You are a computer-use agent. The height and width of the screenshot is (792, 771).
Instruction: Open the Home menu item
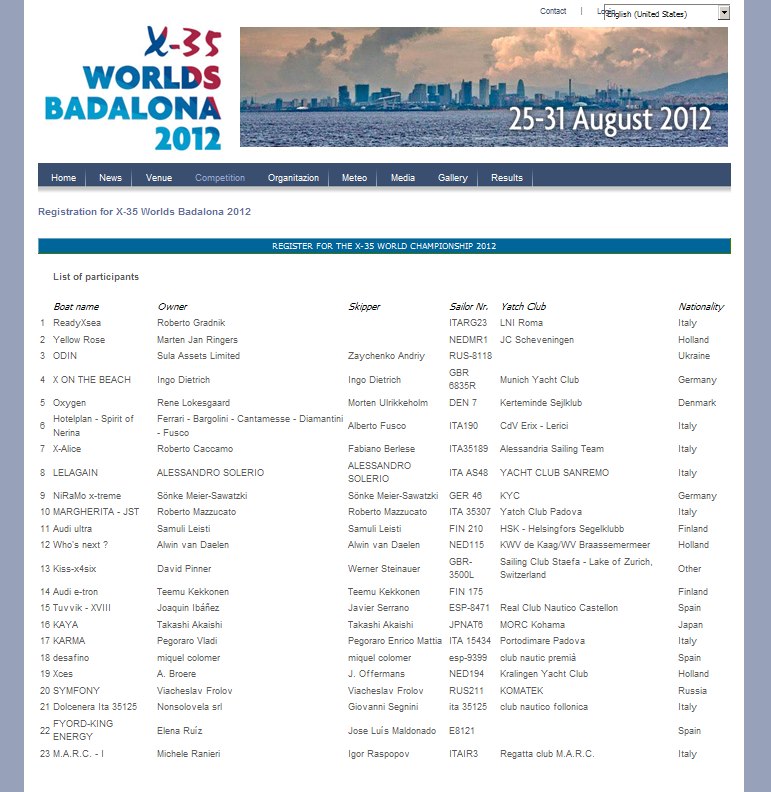[63, 178]
